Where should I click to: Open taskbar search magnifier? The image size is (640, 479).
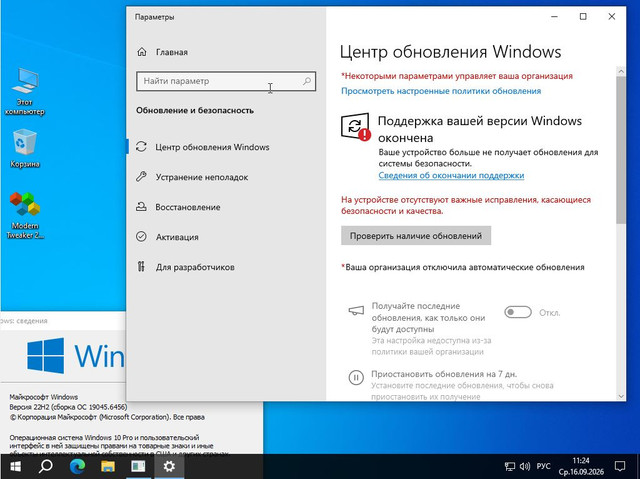pos(46,466)
